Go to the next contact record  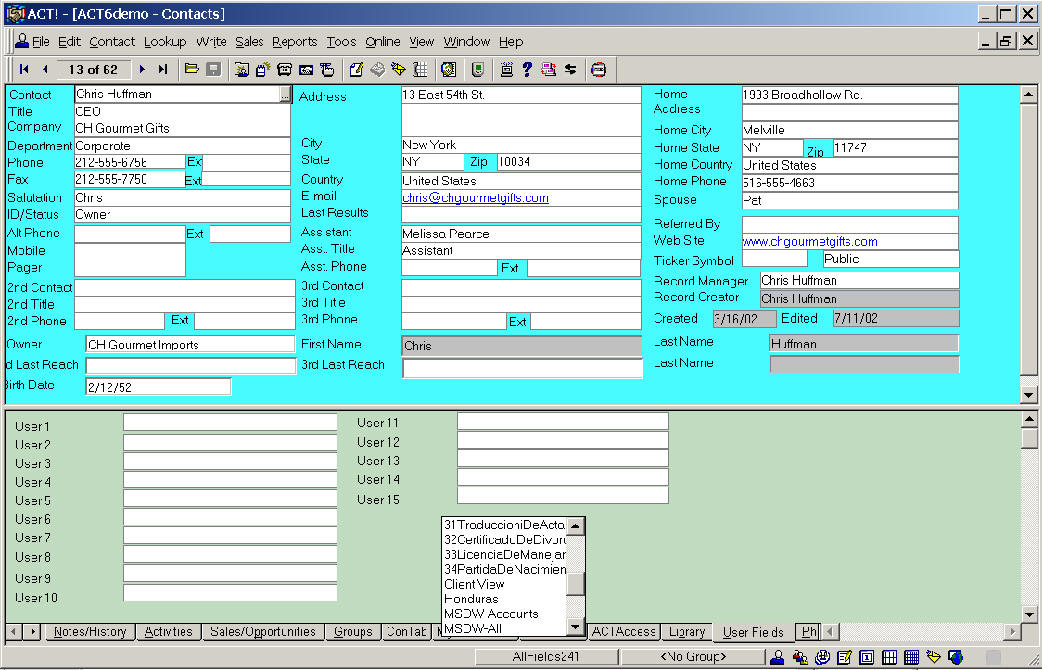click(x=142, y=69)
